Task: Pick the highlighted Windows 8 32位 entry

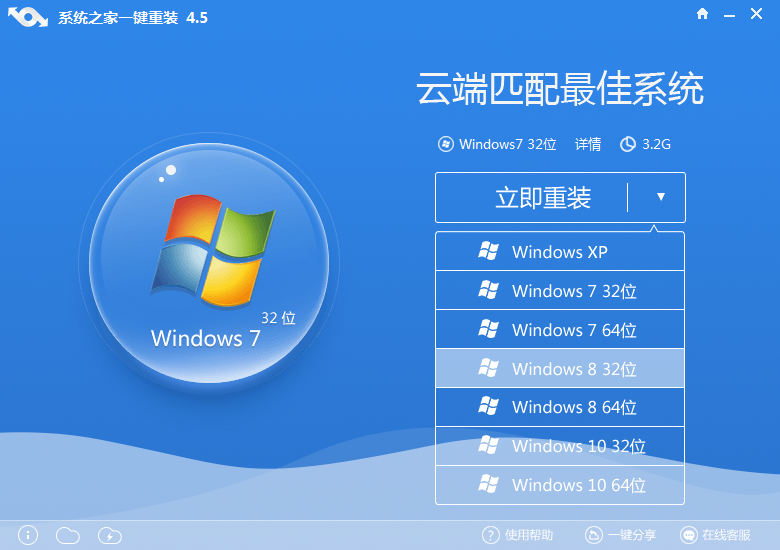Action: pos(559,369)
